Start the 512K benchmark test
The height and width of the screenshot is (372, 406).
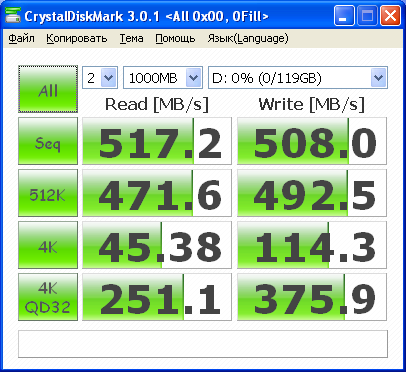[x=48, y=193]
